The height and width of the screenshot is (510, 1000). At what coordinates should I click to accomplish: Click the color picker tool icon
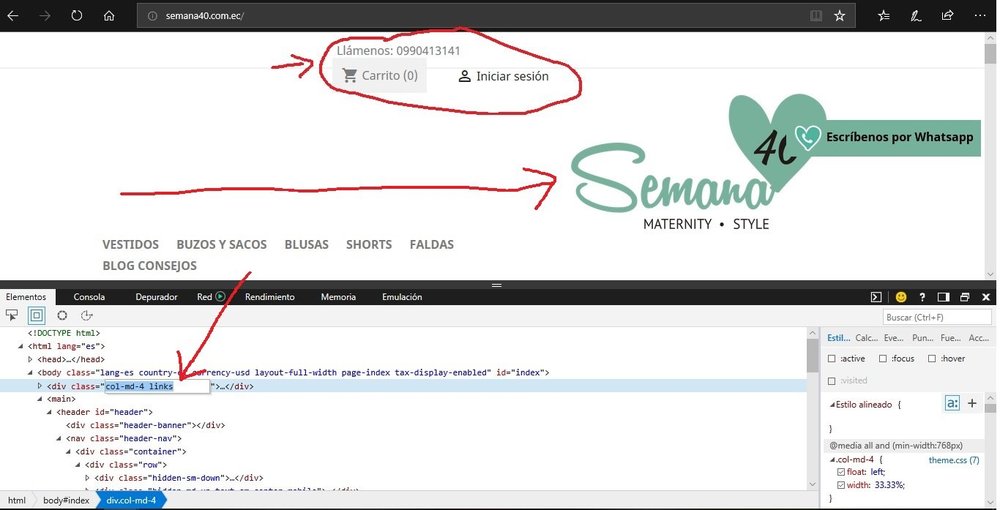click(x=62, y=315)
